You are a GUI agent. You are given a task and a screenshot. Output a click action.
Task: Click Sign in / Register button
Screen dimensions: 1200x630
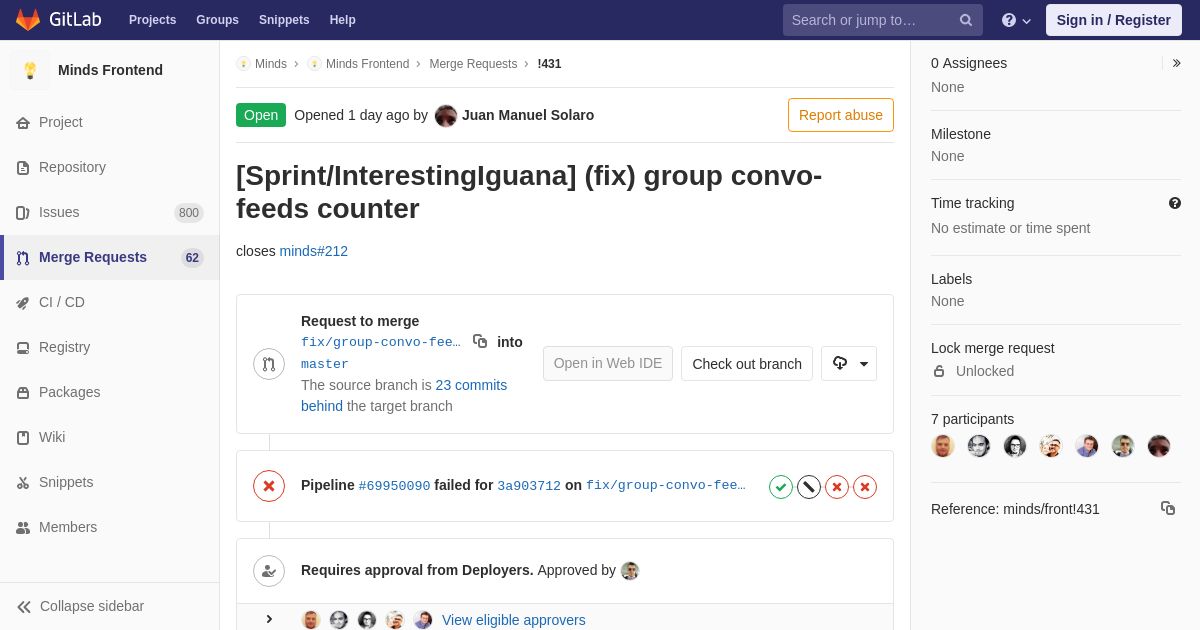point(1113,20)
